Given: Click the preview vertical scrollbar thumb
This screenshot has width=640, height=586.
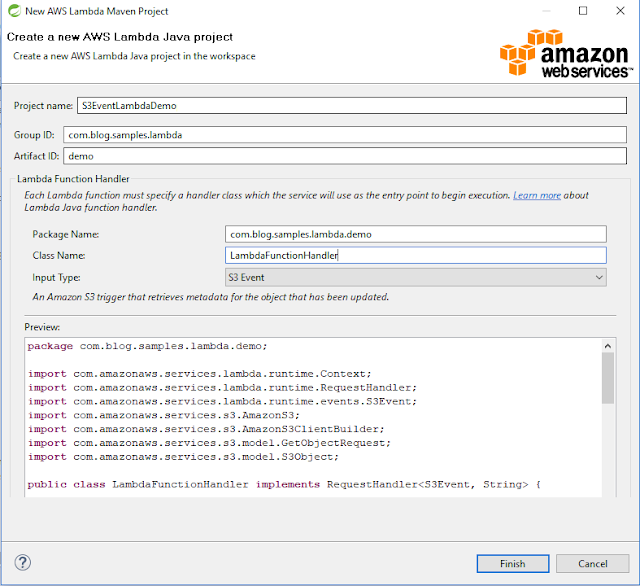Looking at the screenshot, I should [608, 378].
